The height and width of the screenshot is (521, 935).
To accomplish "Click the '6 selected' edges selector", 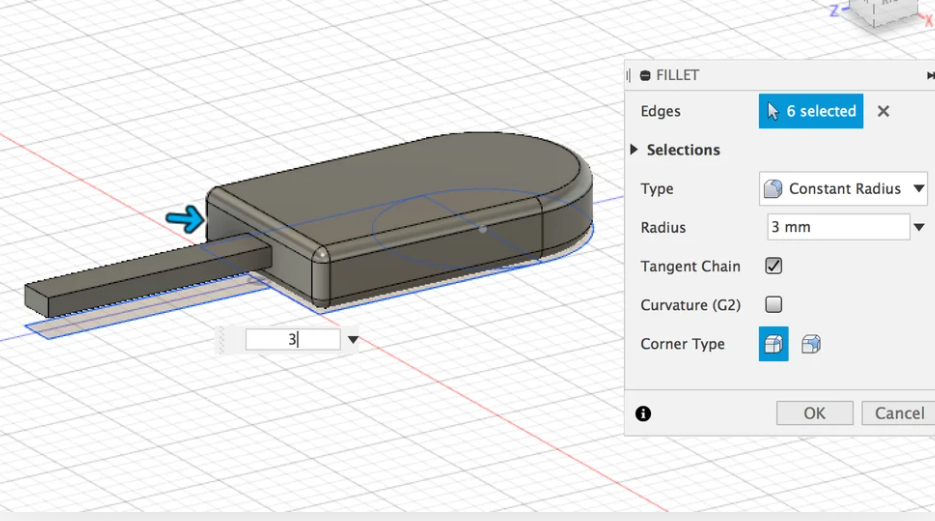I will tap(810, 111).
